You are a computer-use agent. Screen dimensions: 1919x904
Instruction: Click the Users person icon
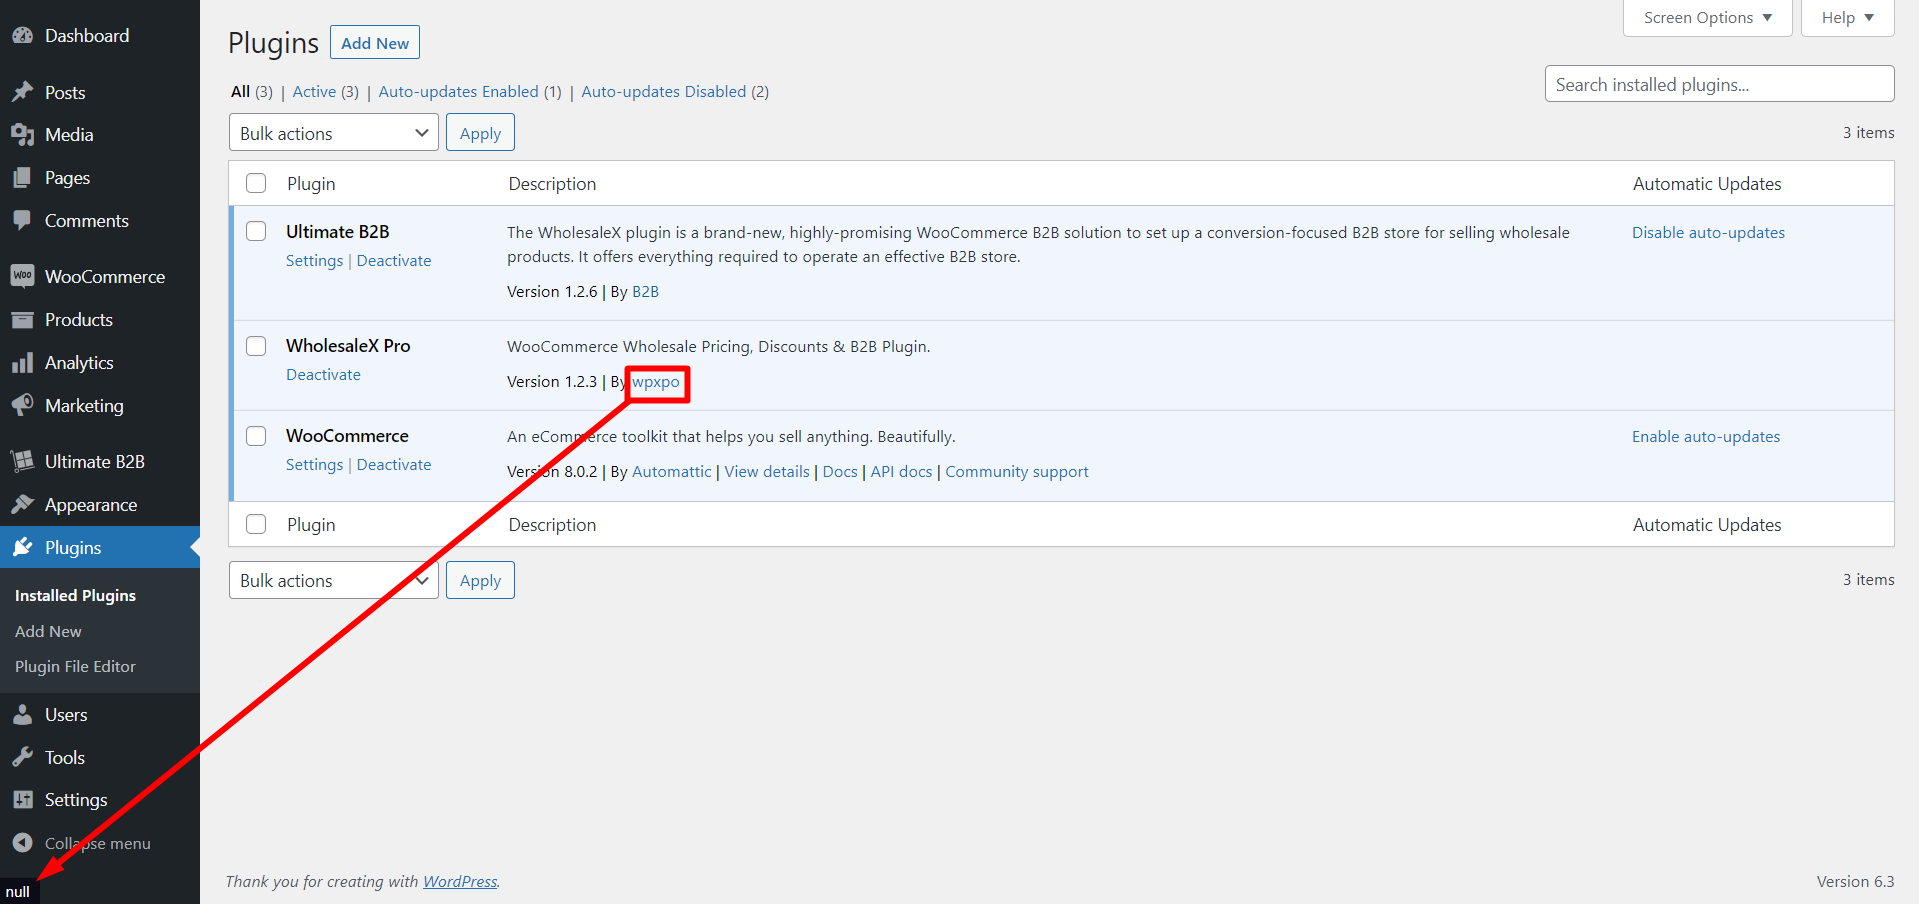click(22, 715)
